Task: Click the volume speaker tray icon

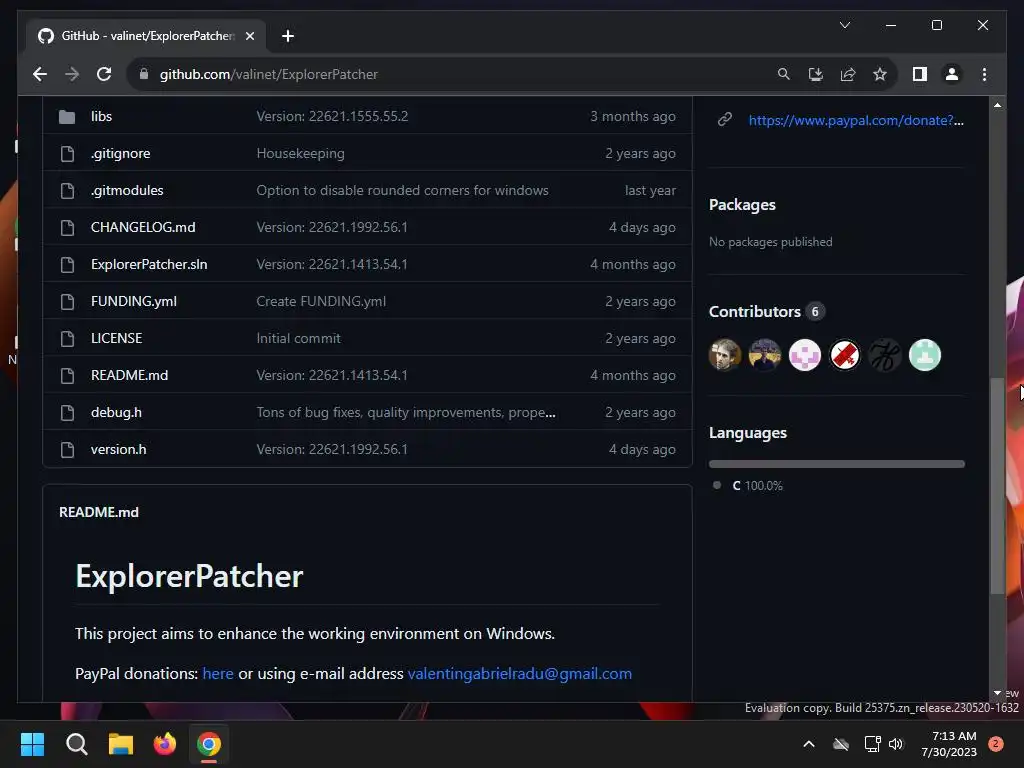Action: tap(896, 744)
